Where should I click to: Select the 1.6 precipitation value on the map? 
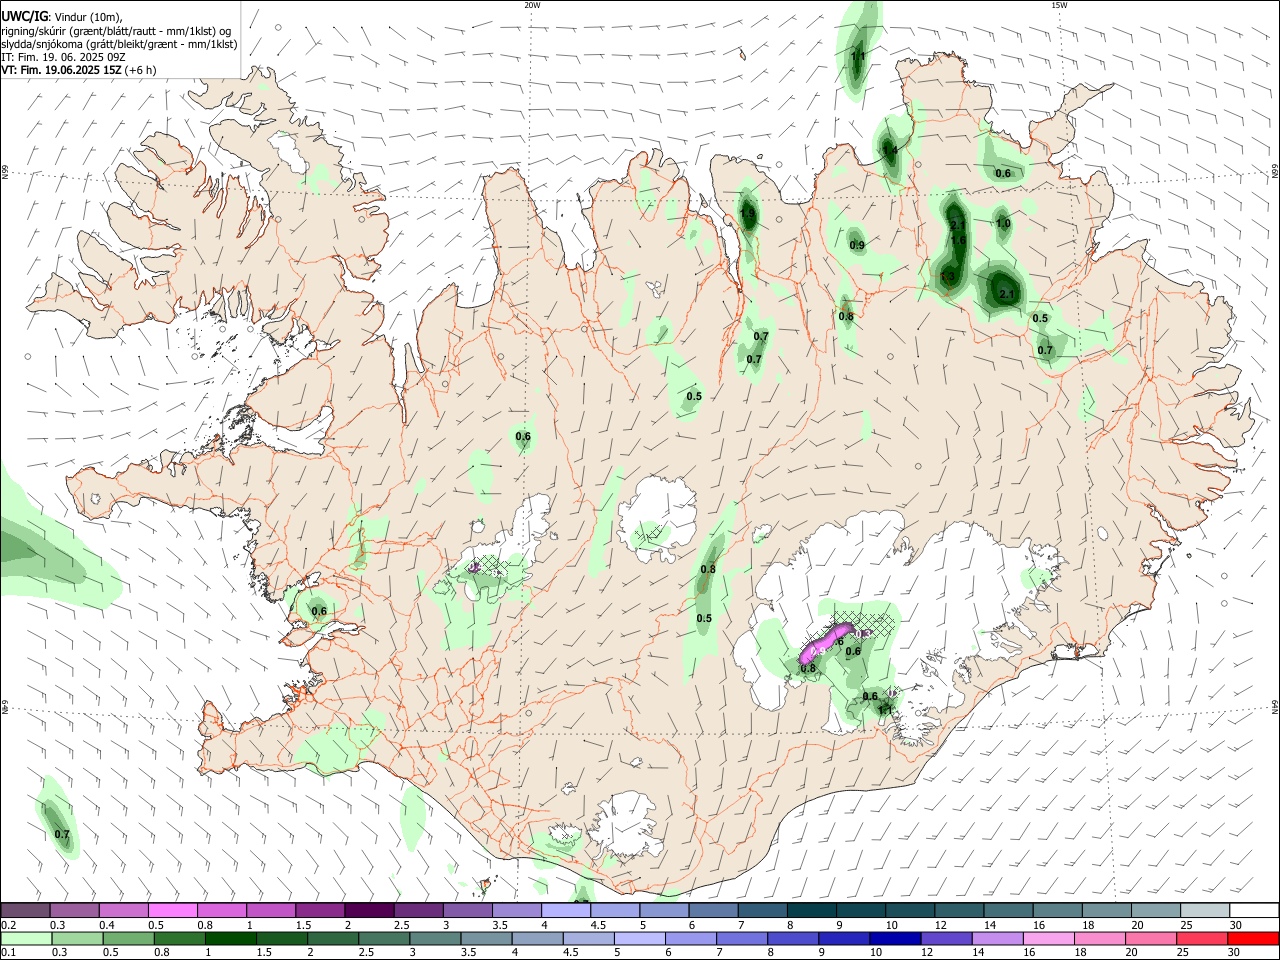click(x=958, y=240)
